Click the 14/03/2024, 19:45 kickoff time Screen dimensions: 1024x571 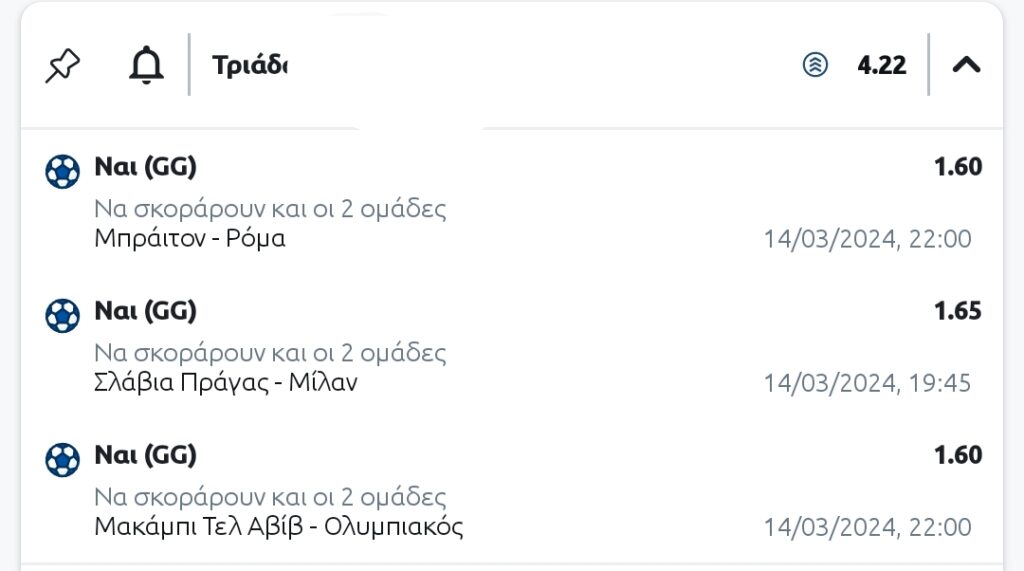pos(867,383)
